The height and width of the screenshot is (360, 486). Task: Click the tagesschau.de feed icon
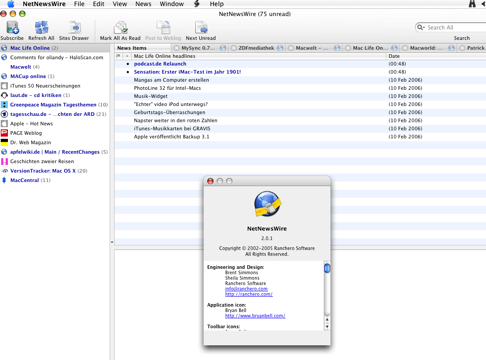4,114
